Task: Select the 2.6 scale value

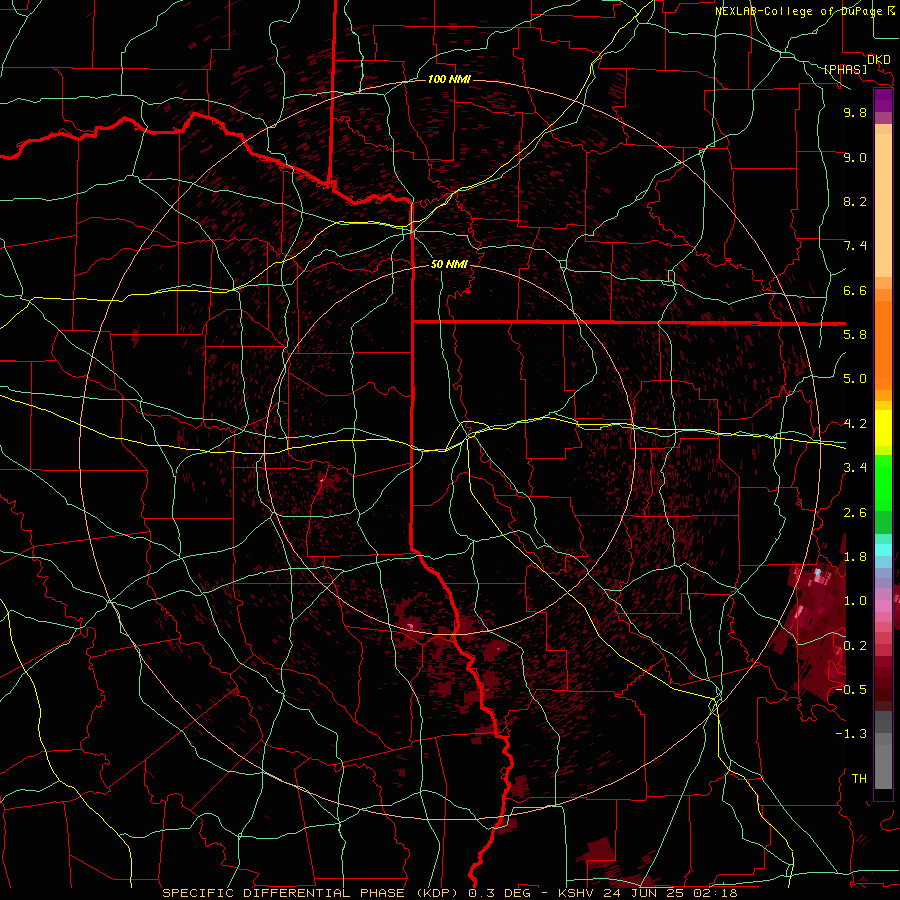Action: click(855, 513)
